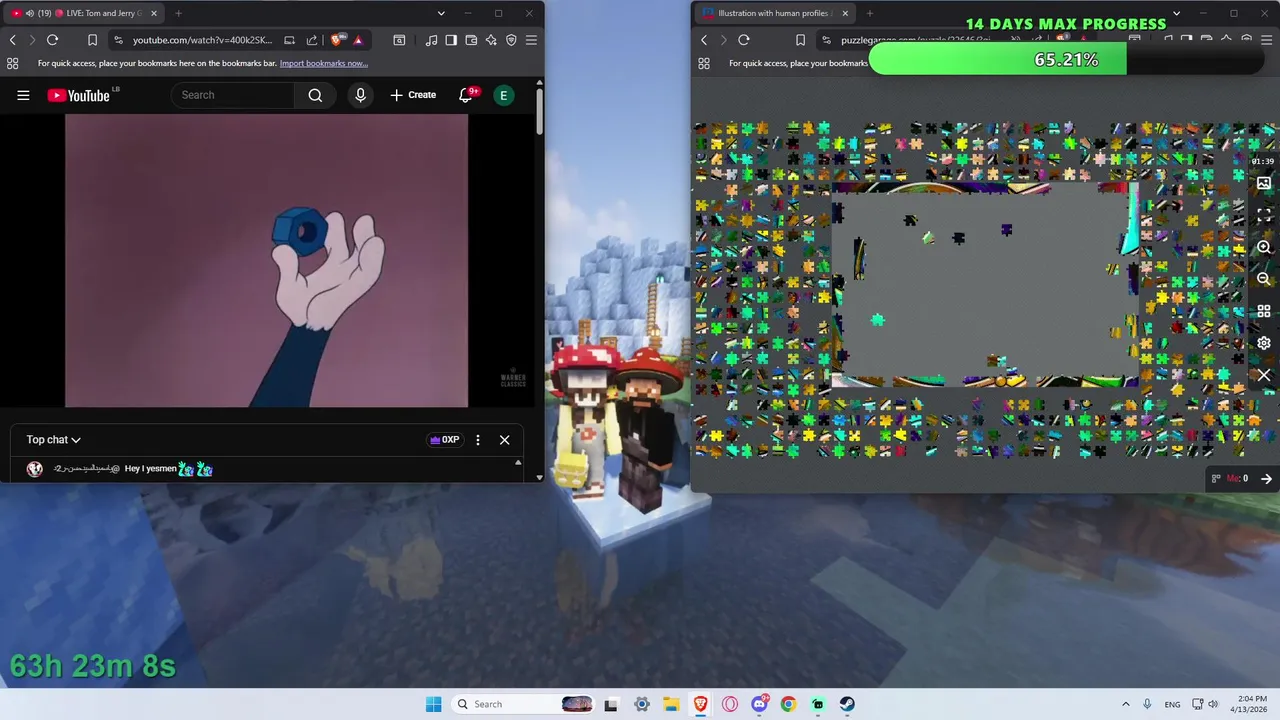
Task: Open a new tab in the puzzle window
Action: click(869, 13)
